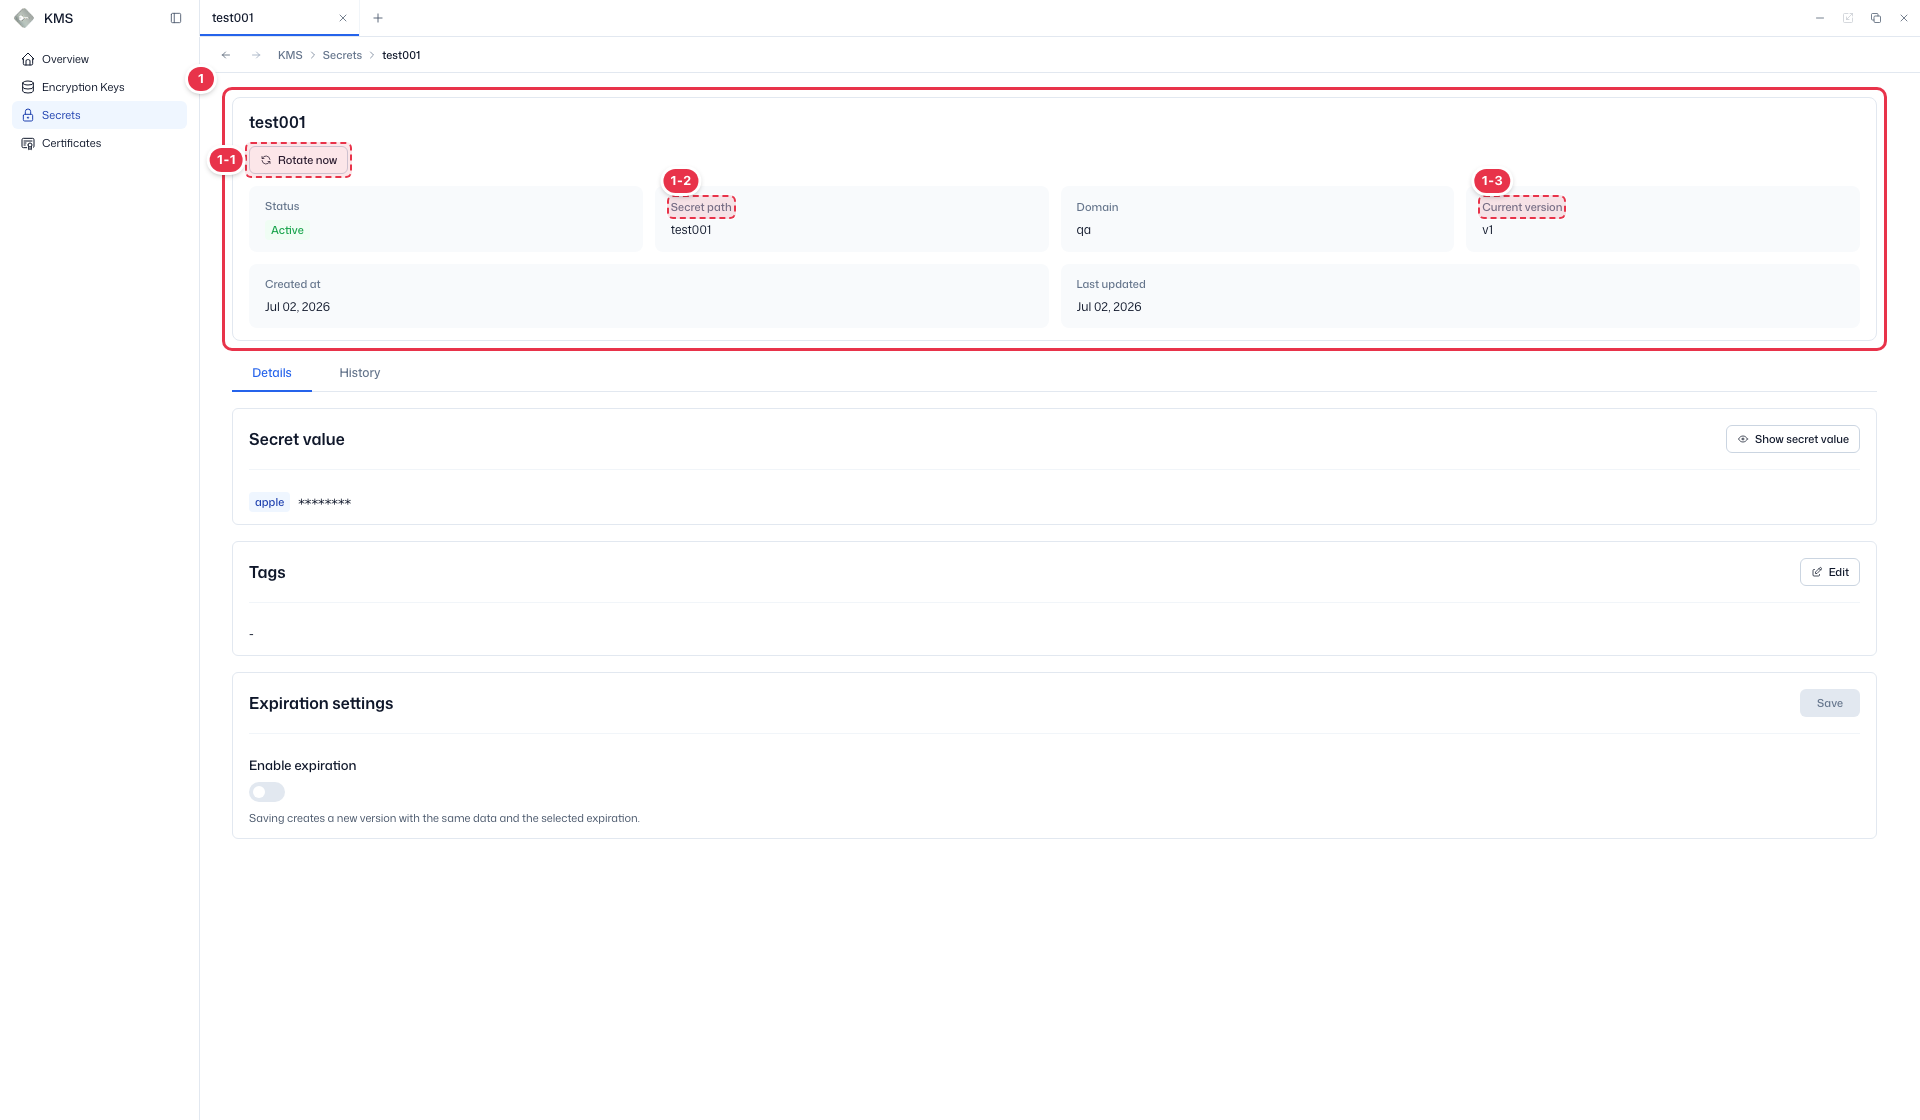Click Show secret value button

(1793, 439)
